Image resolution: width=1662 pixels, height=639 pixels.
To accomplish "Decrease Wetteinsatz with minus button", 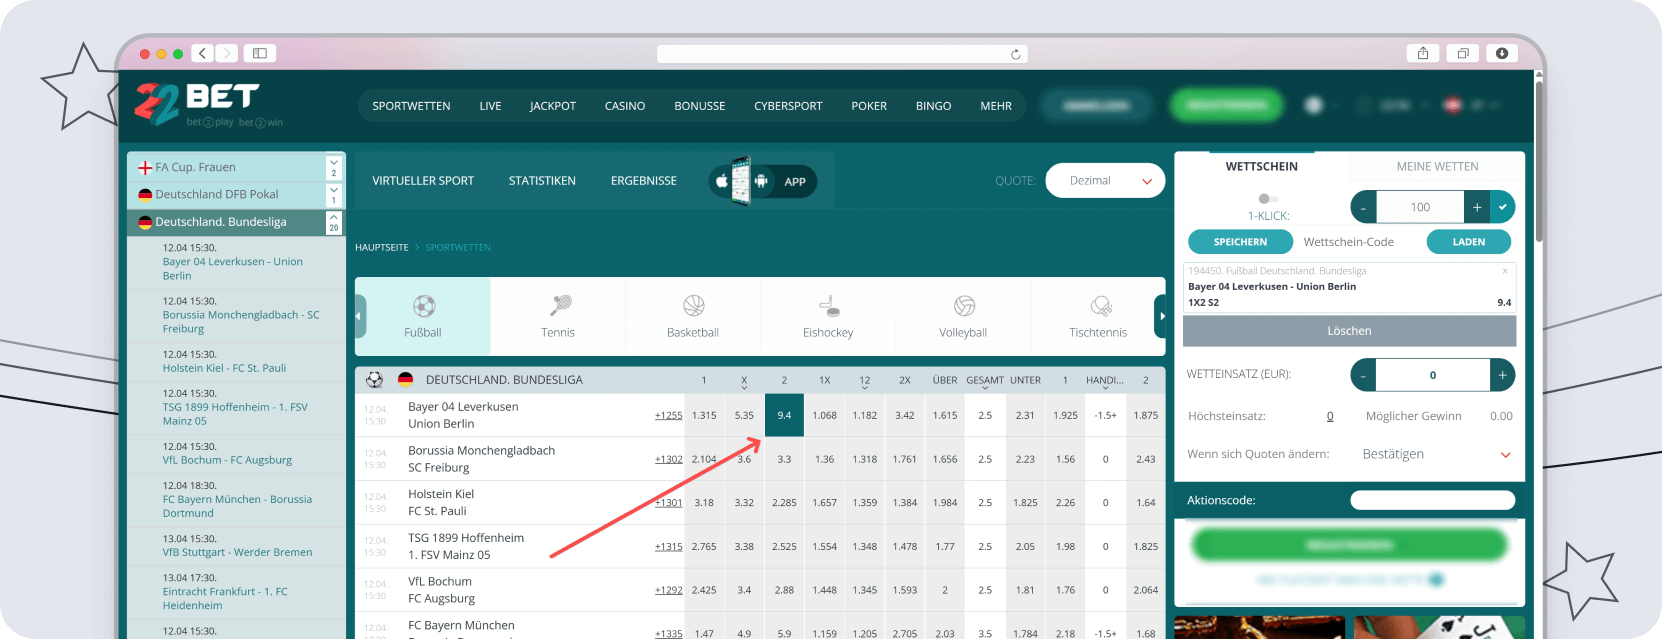I will 1363,375.
